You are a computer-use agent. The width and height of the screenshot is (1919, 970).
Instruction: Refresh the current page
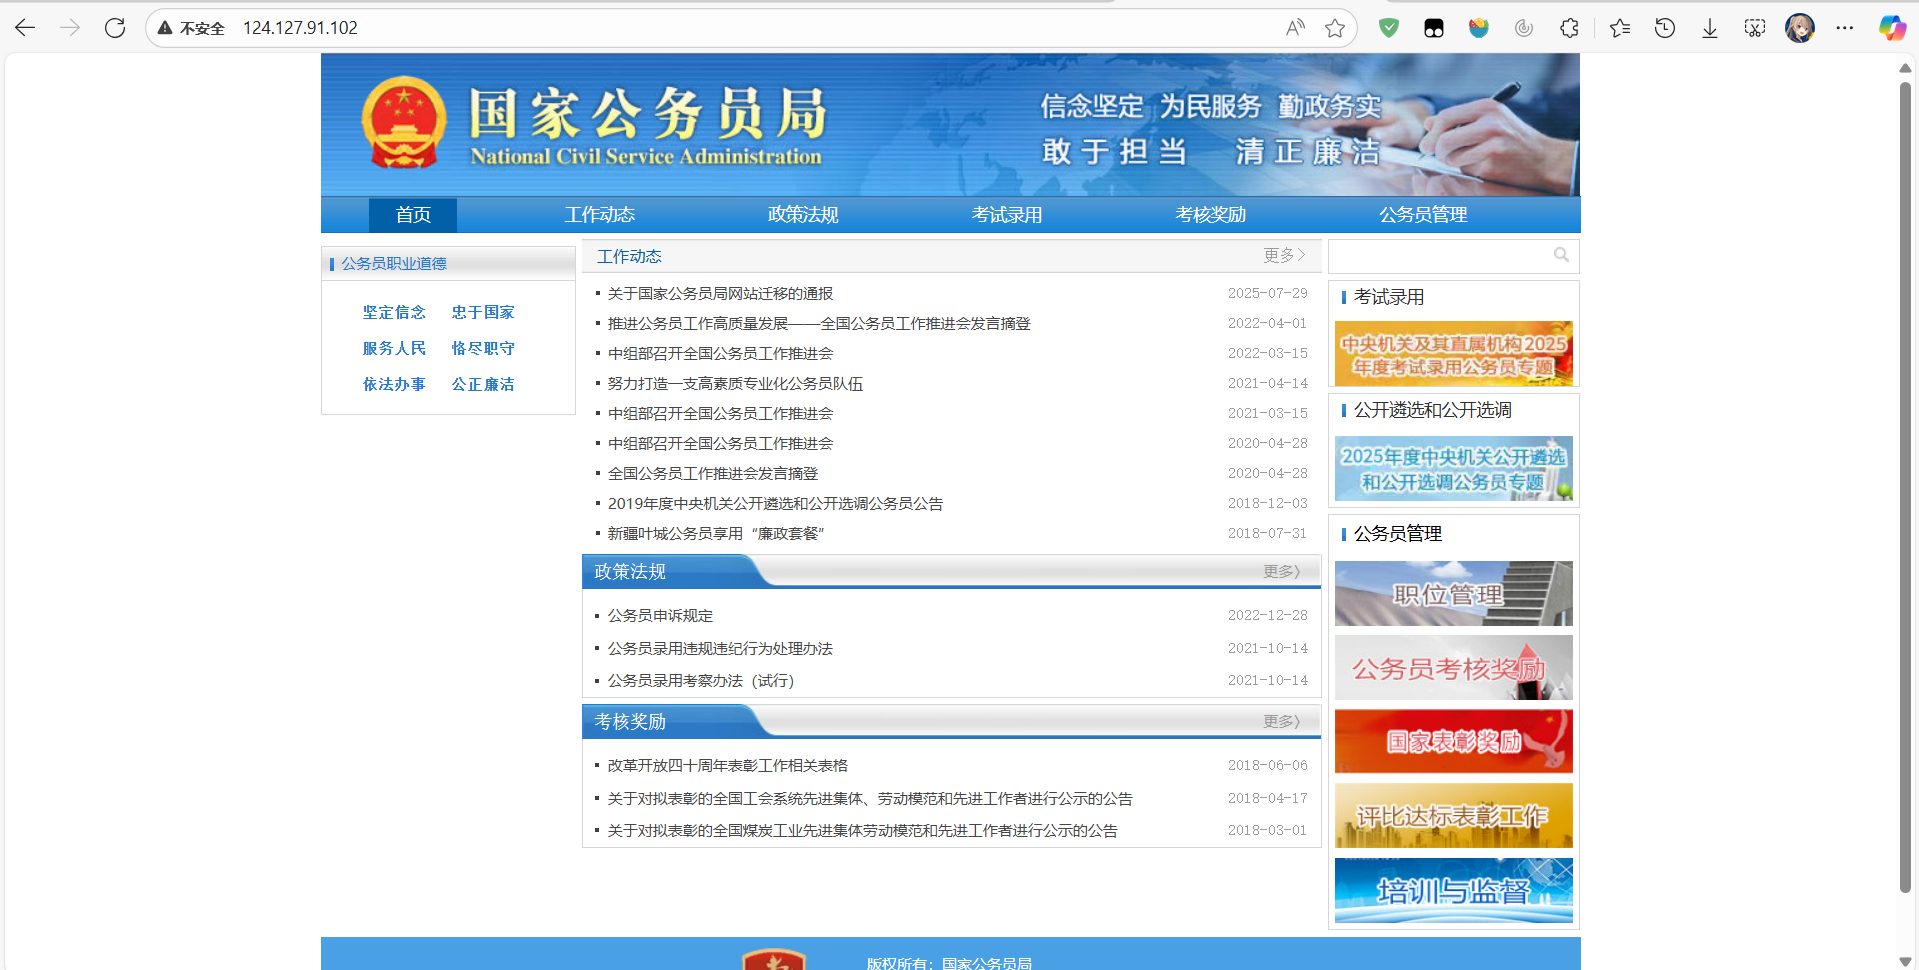[x=114, y=28]
